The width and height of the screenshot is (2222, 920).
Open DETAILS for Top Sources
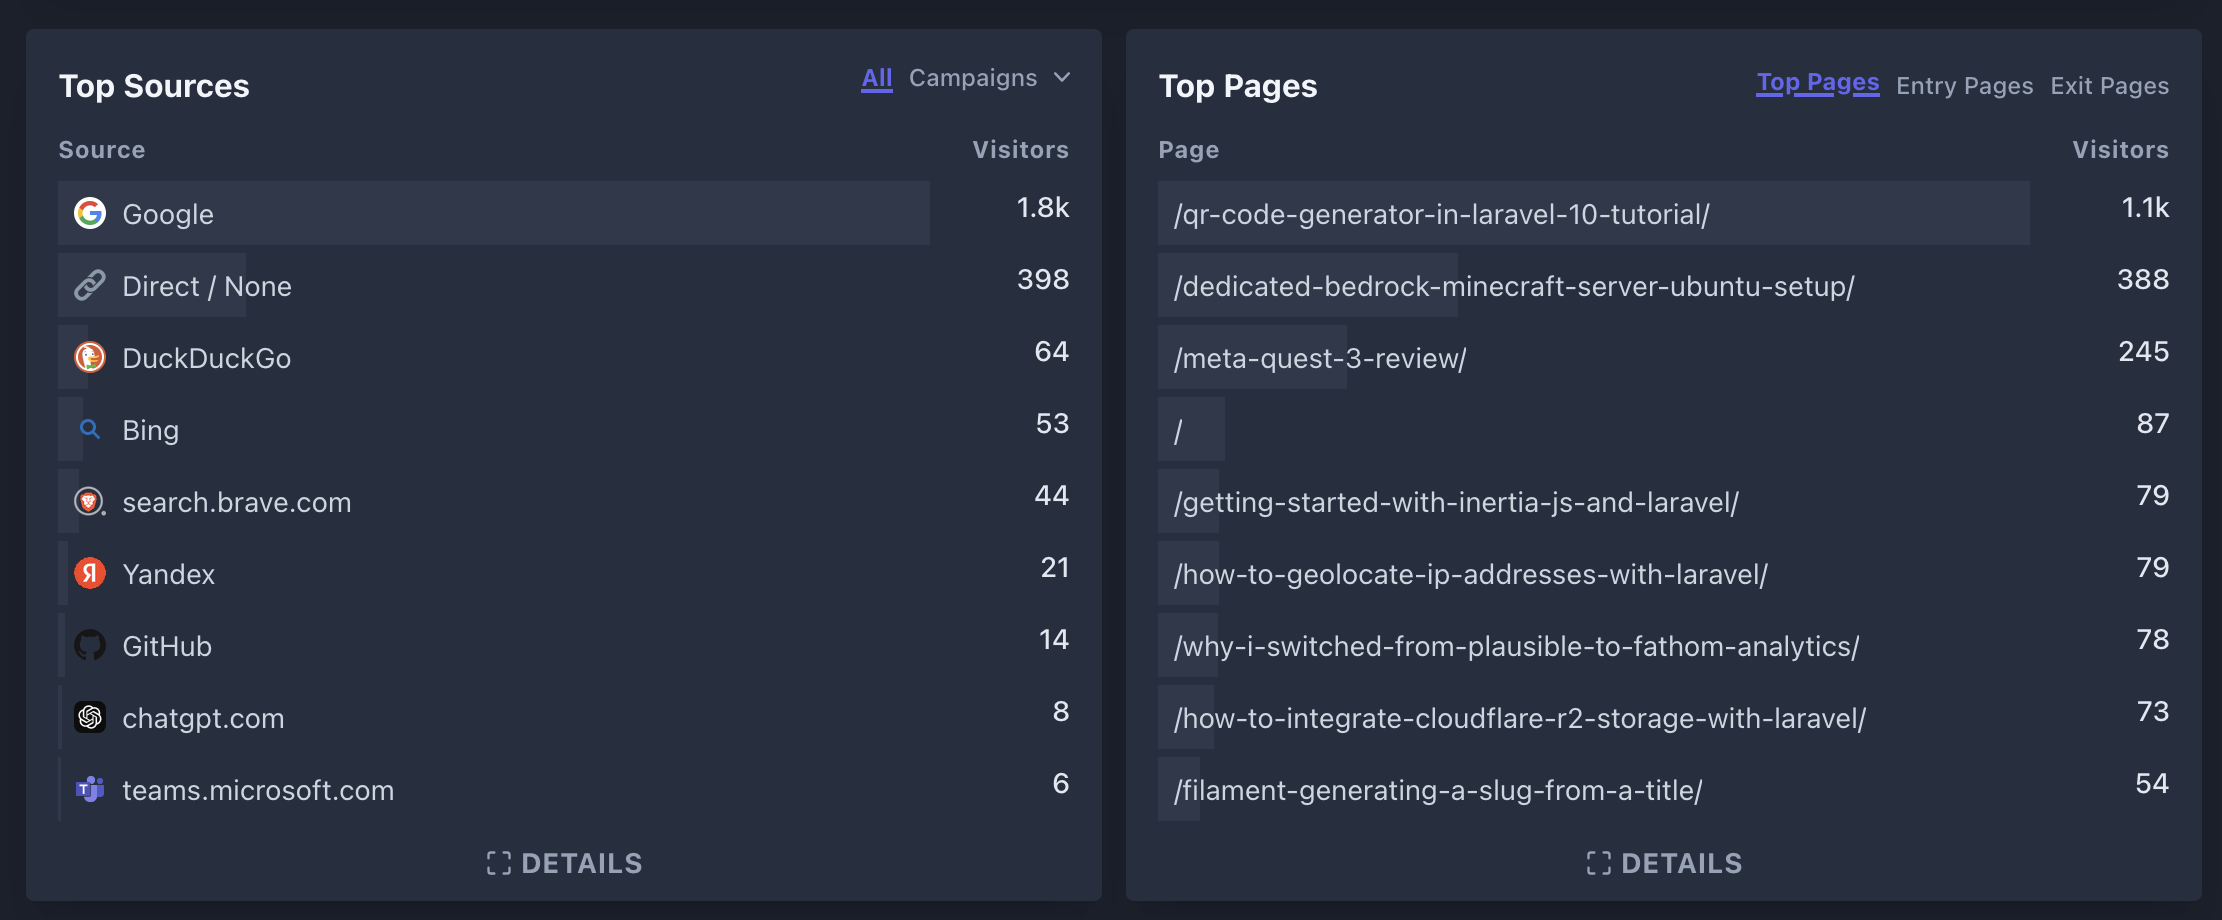(564, 863)
